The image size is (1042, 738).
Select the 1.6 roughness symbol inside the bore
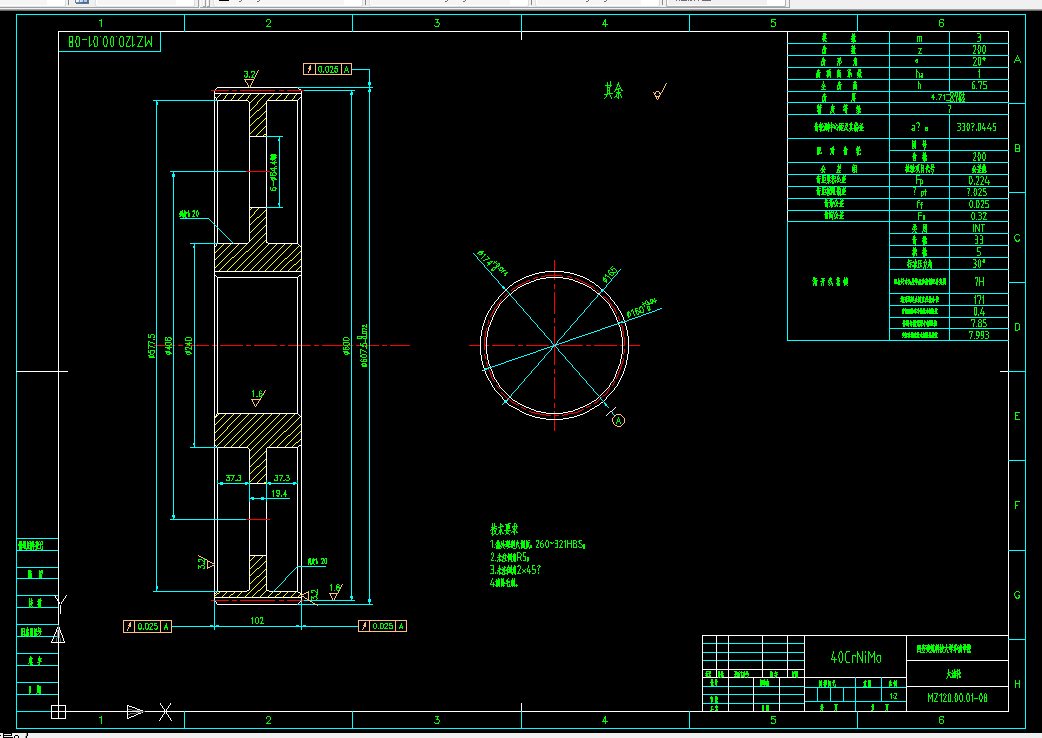point(257,398)
